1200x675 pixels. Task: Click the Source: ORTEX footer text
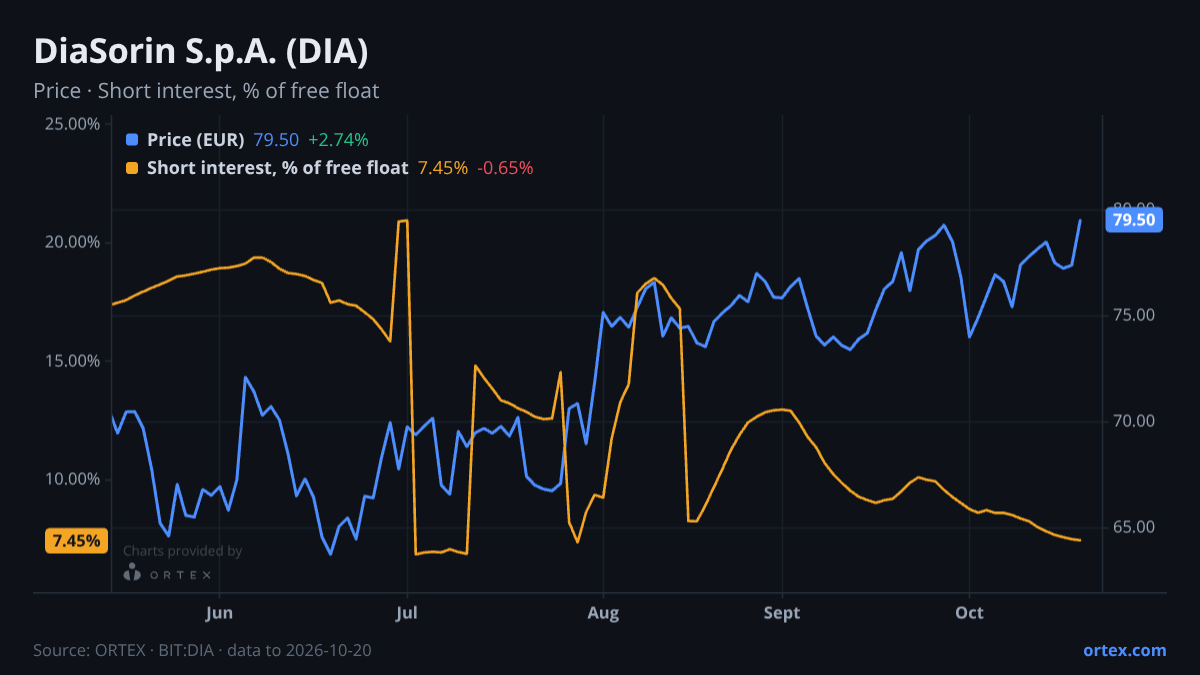tap(202, 650)
